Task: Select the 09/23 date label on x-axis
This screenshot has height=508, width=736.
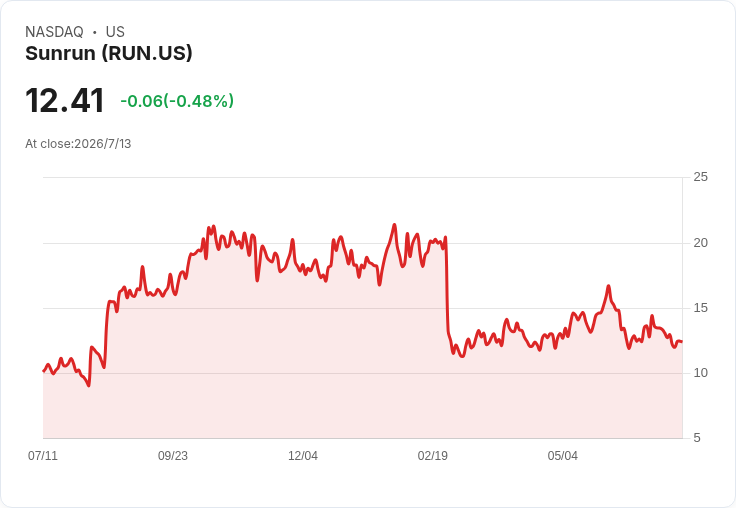Action: pyautogui.click(x=173, y=455)
